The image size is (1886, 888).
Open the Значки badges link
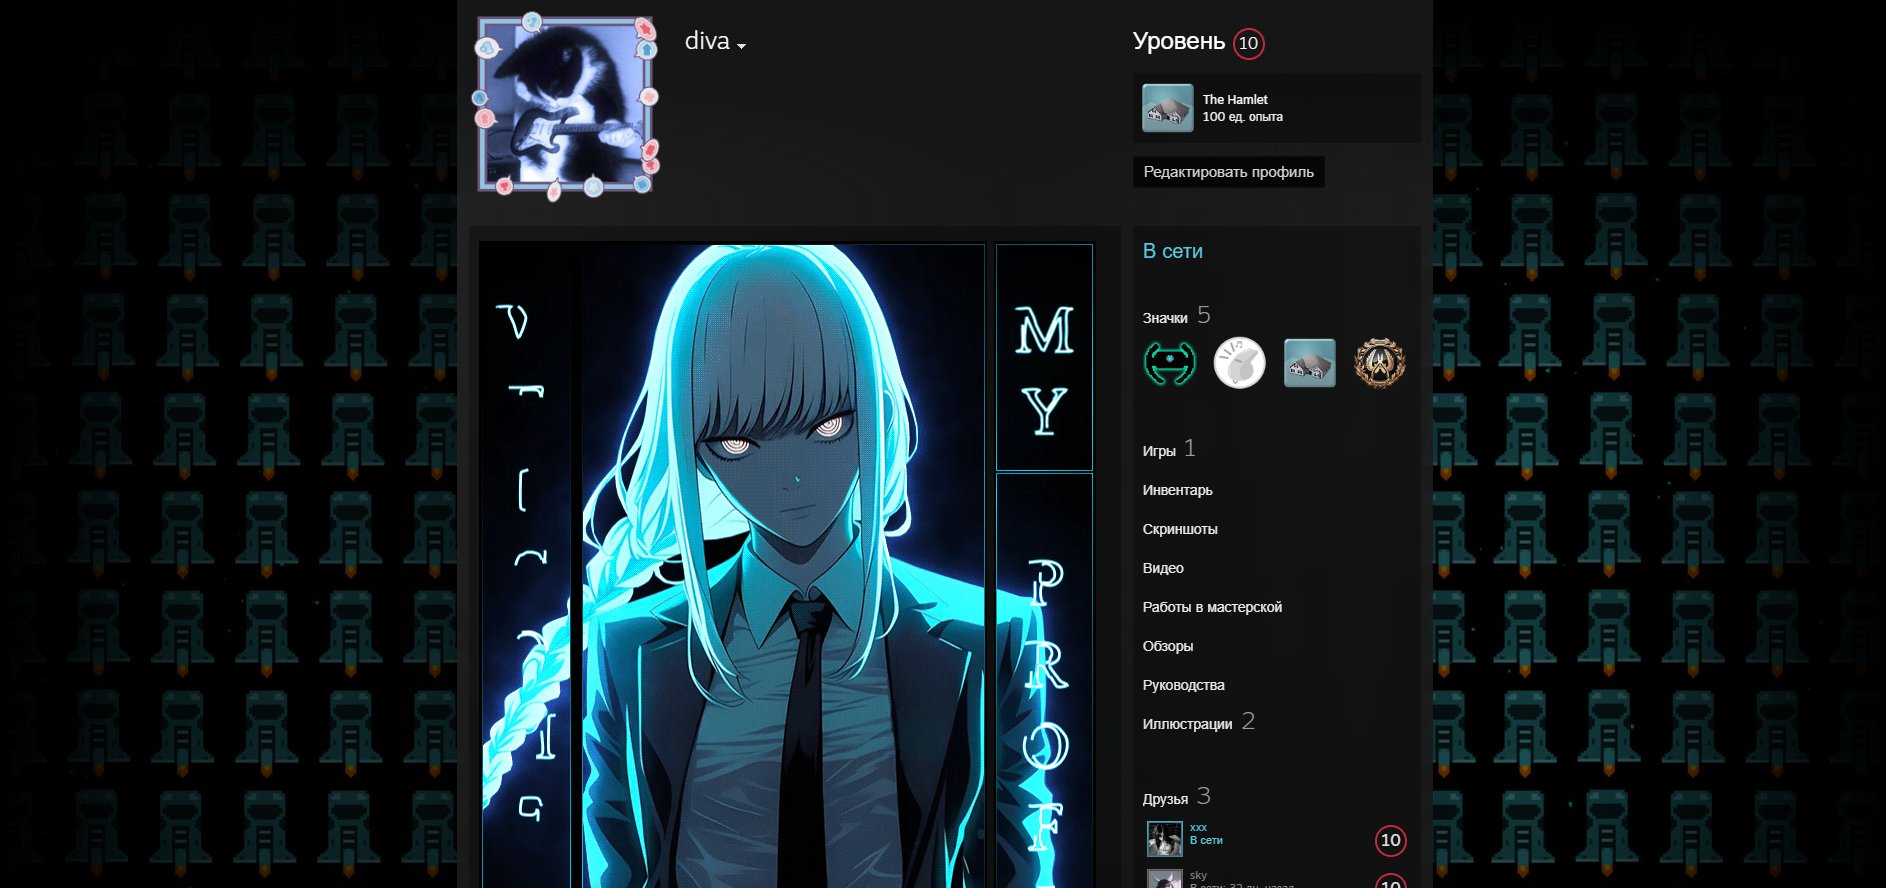(x=1165, y=318)
